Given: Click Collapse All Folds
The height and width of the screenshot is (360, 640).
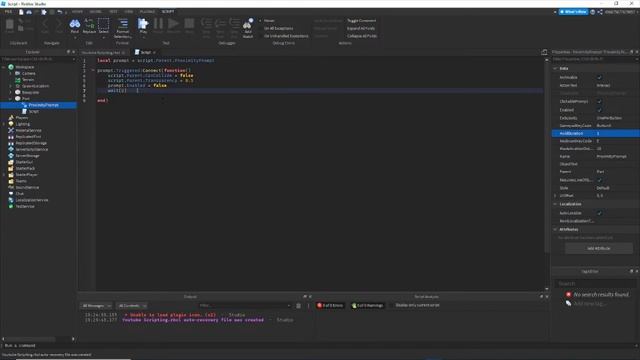Looking at the screenshot, I should tap(362, 36).
